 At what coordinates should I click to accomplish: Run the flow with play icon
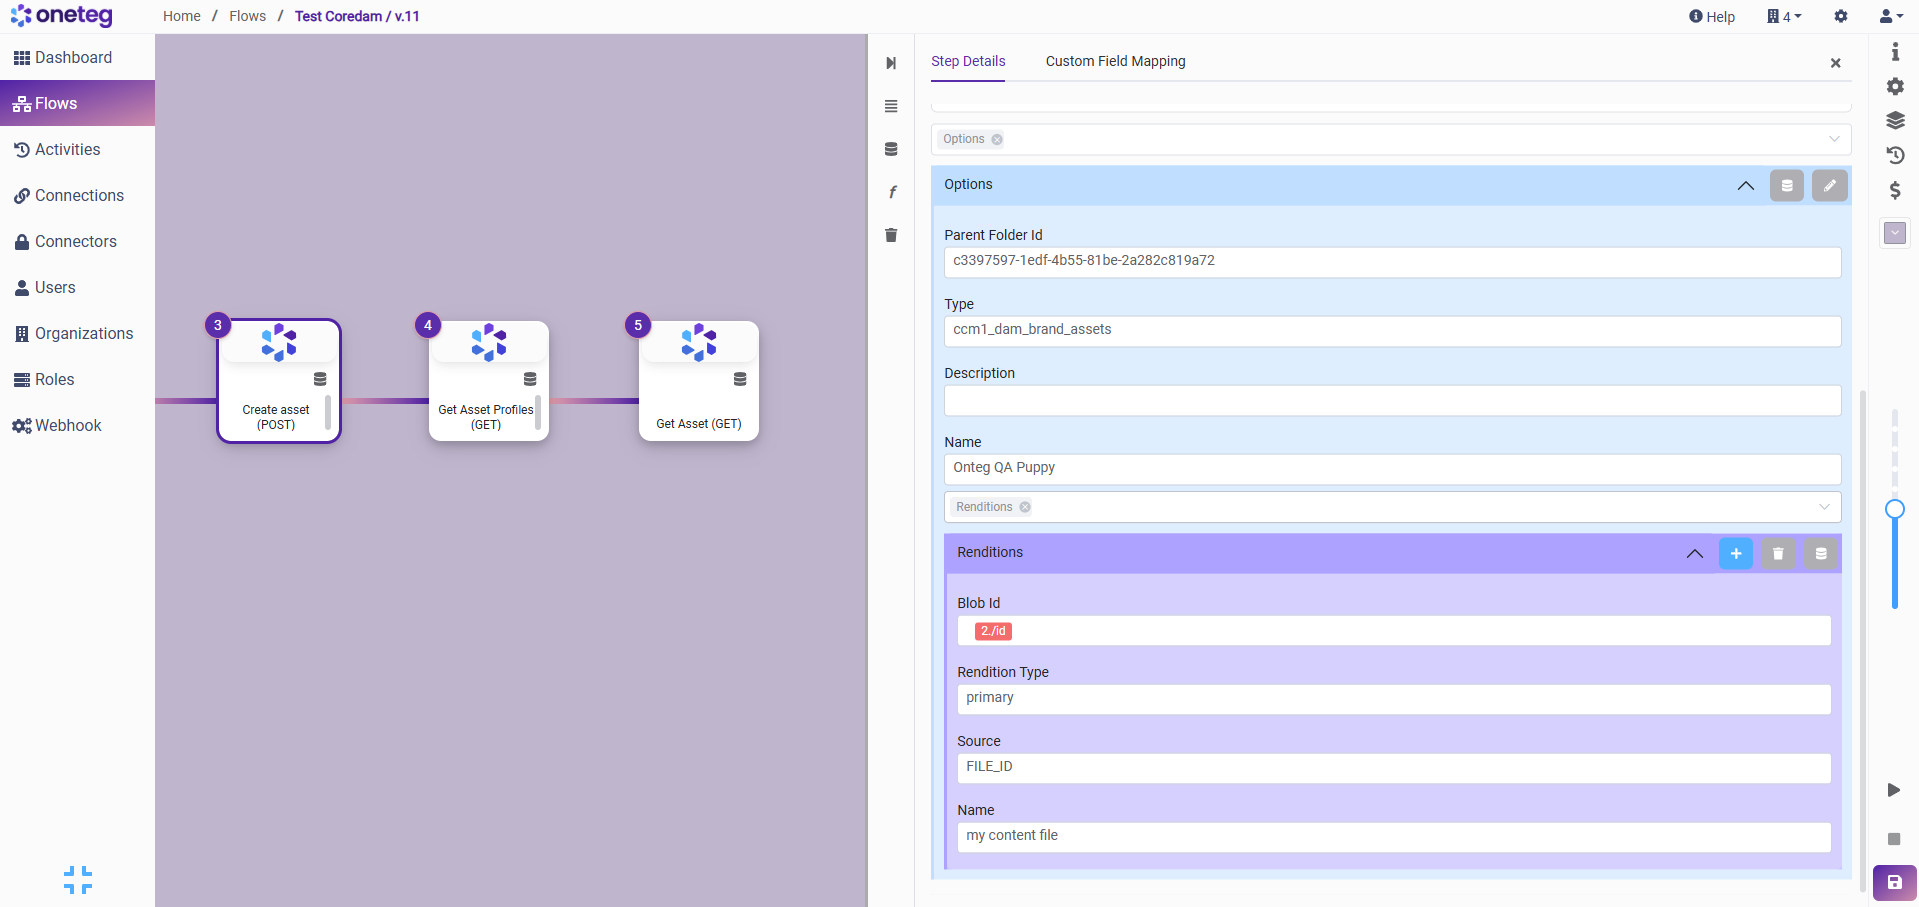1893,790
